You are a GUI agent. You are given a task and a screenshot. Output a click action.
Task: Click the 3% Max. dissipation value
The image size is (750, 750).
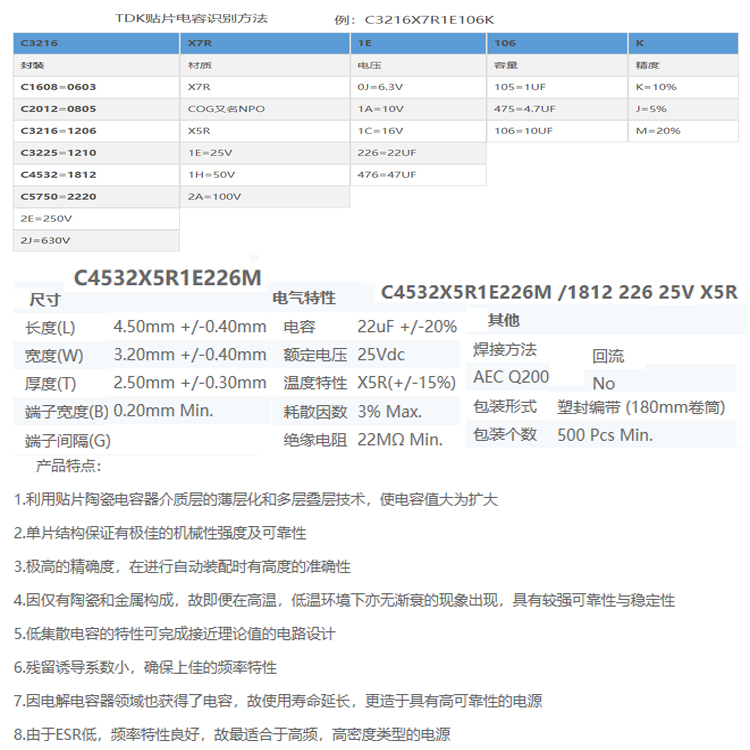coord(389,411)
